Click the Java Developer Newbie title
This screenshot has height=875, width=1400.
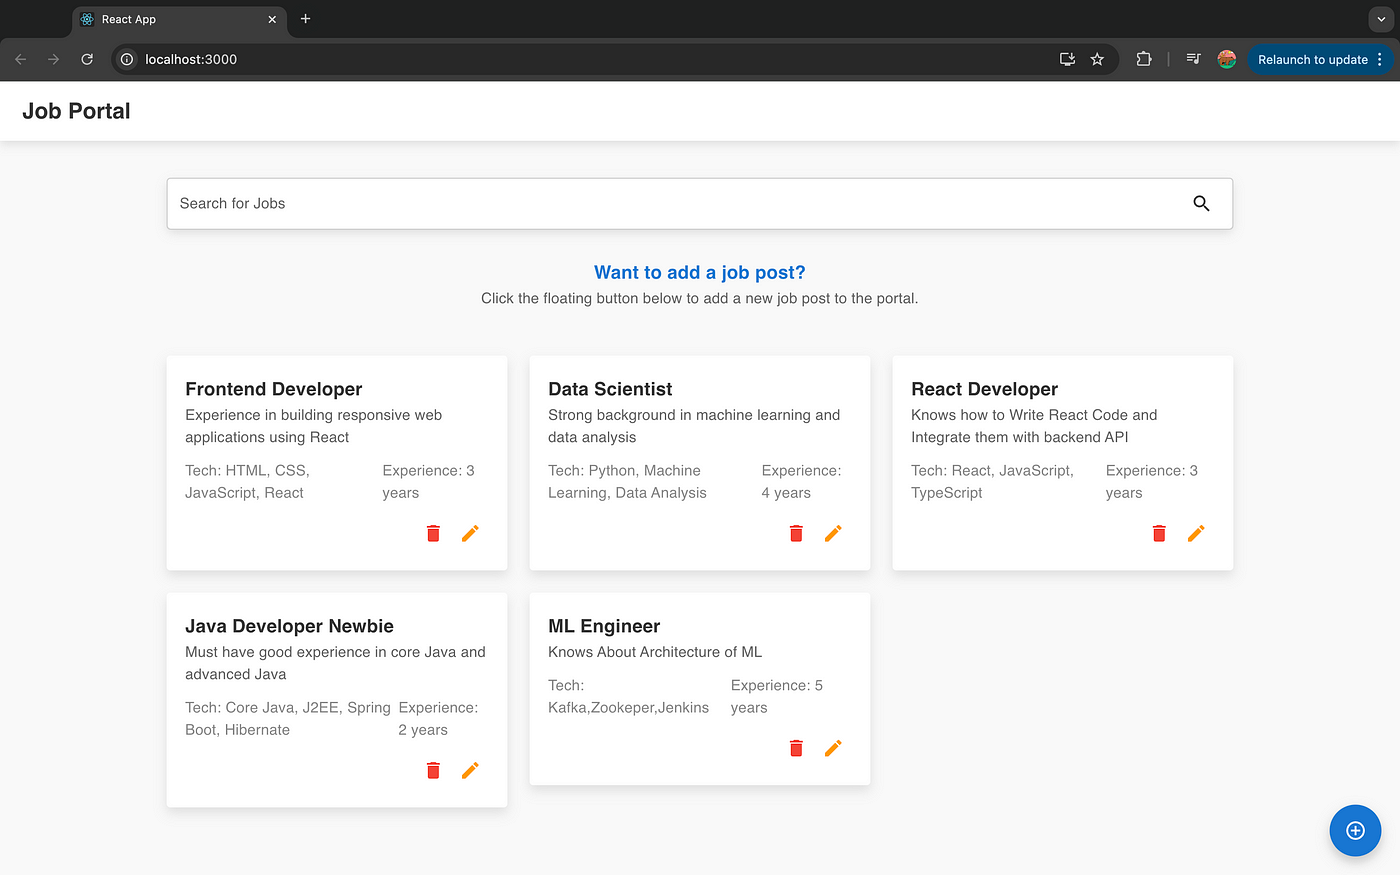[x=289, y=626]
